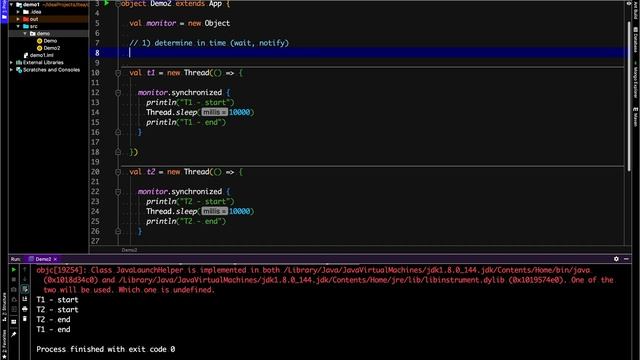
Task: Select the Demo object file in tree
Action: pyautogui.click(x=47, y=41)
